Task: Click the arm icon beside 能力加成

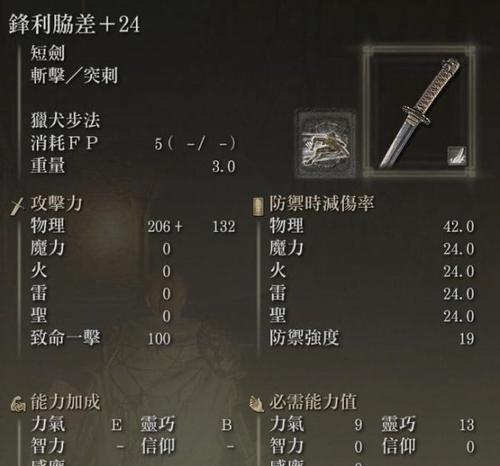Action: 18,404
